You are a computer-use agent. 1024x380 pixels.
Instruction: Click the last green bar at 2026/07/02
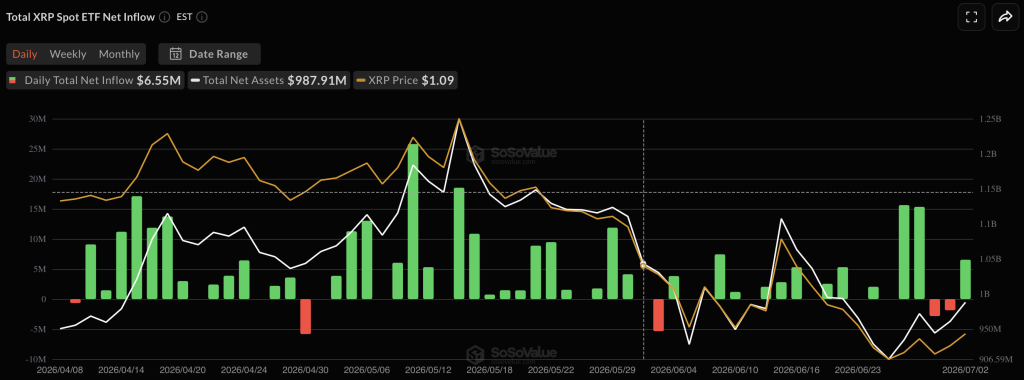965,279
